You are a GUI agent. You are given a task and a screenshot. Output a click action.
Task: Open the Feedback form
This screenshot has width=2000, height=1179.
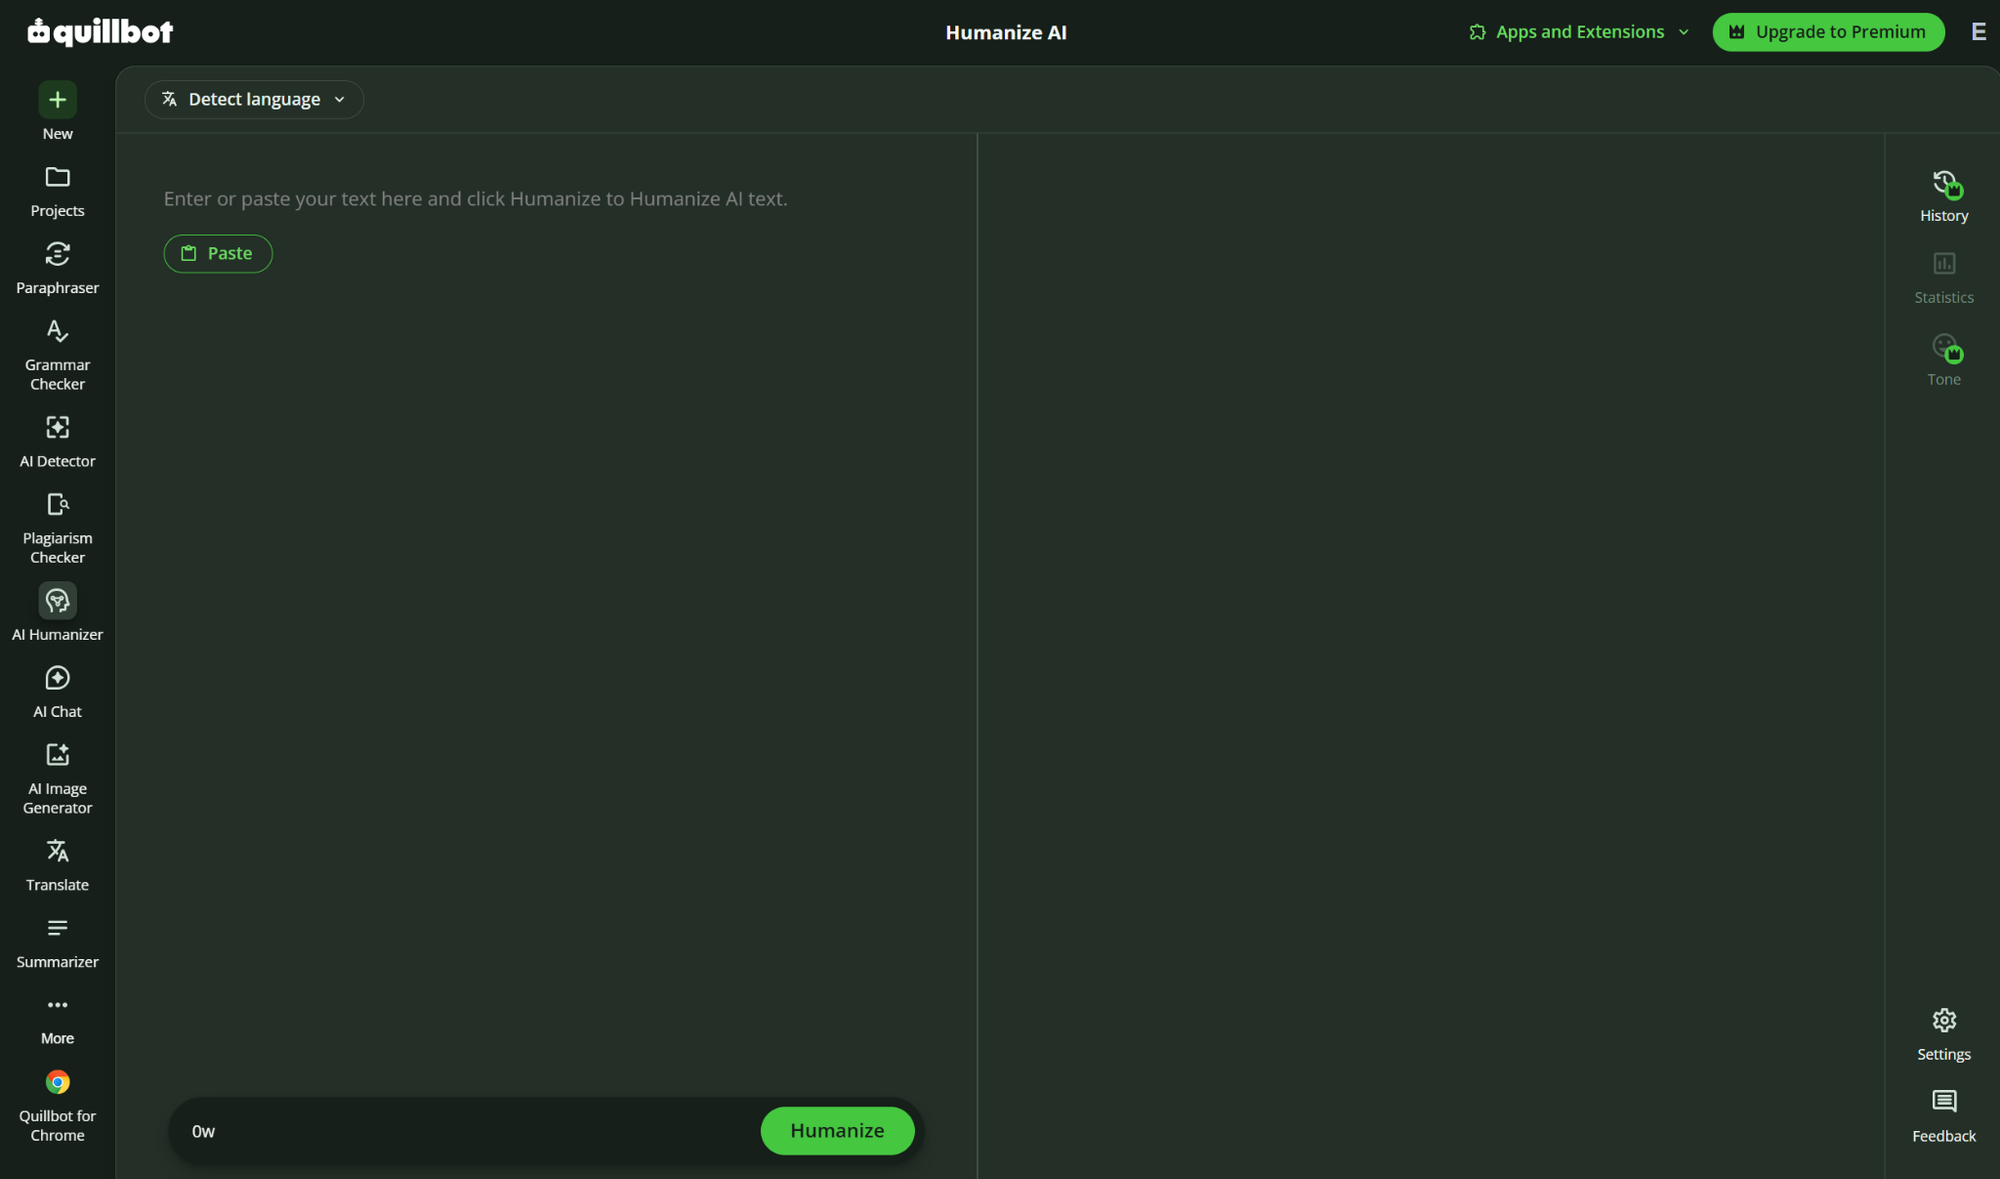[x=1944, y=1117]
